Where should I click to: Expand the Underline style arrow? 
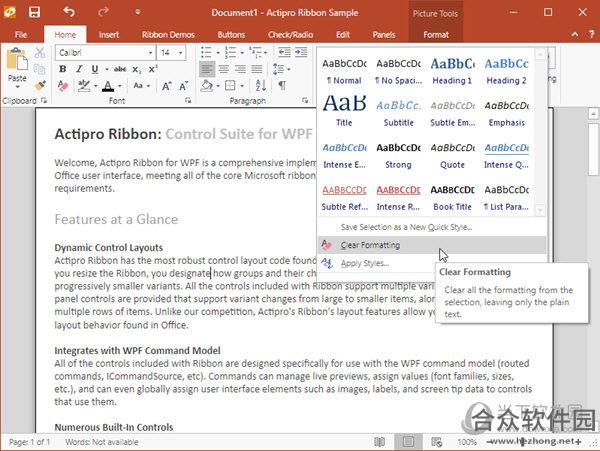click(107, 70)
